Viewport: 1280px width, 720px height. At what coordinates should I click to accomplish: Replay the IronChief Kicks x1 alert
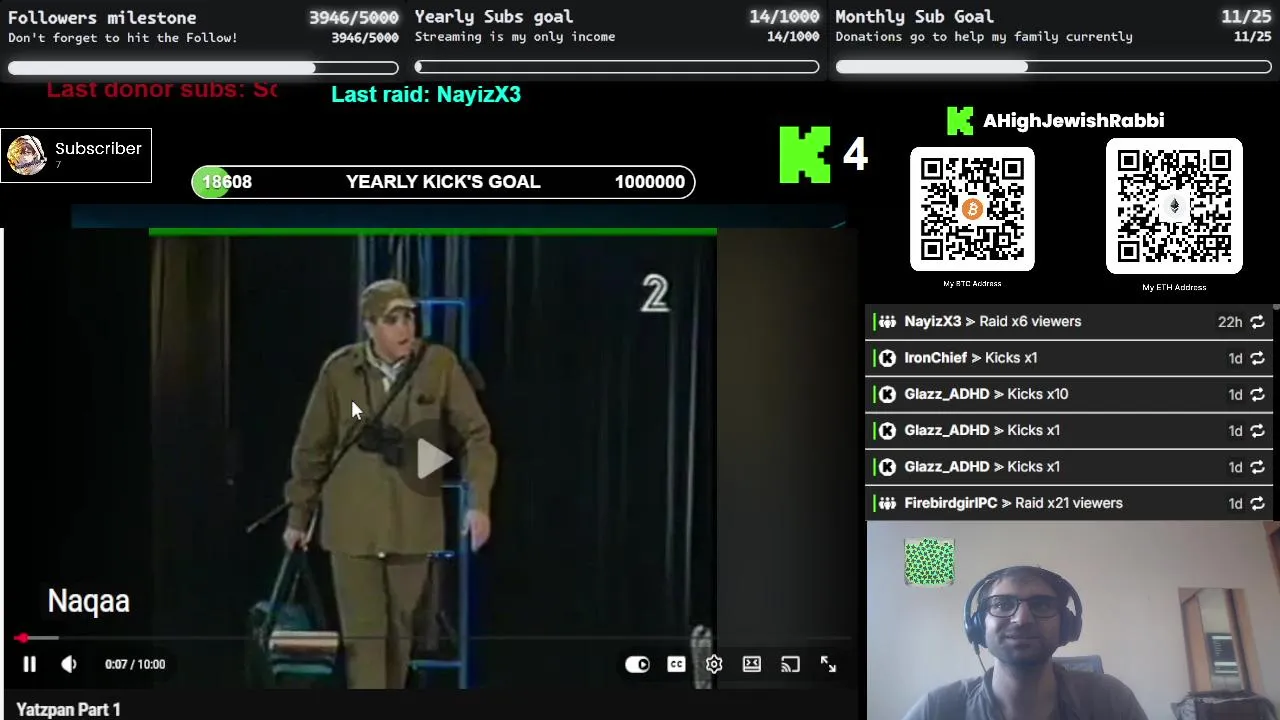[x=1257, y=358]
